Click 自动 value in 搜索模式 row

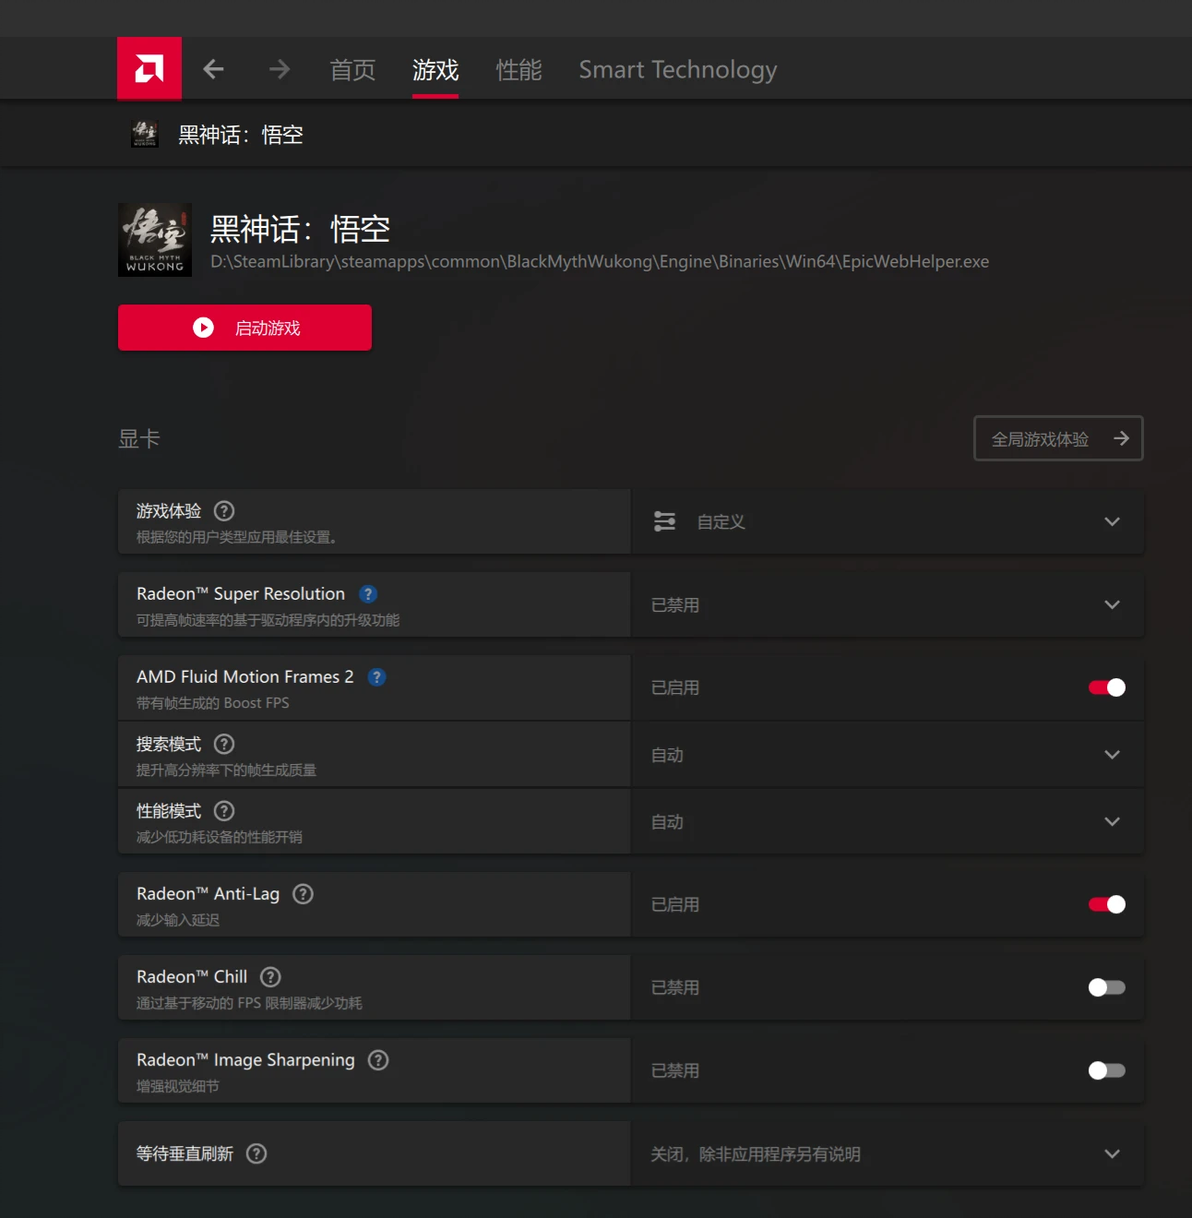[x=667, y=755]
